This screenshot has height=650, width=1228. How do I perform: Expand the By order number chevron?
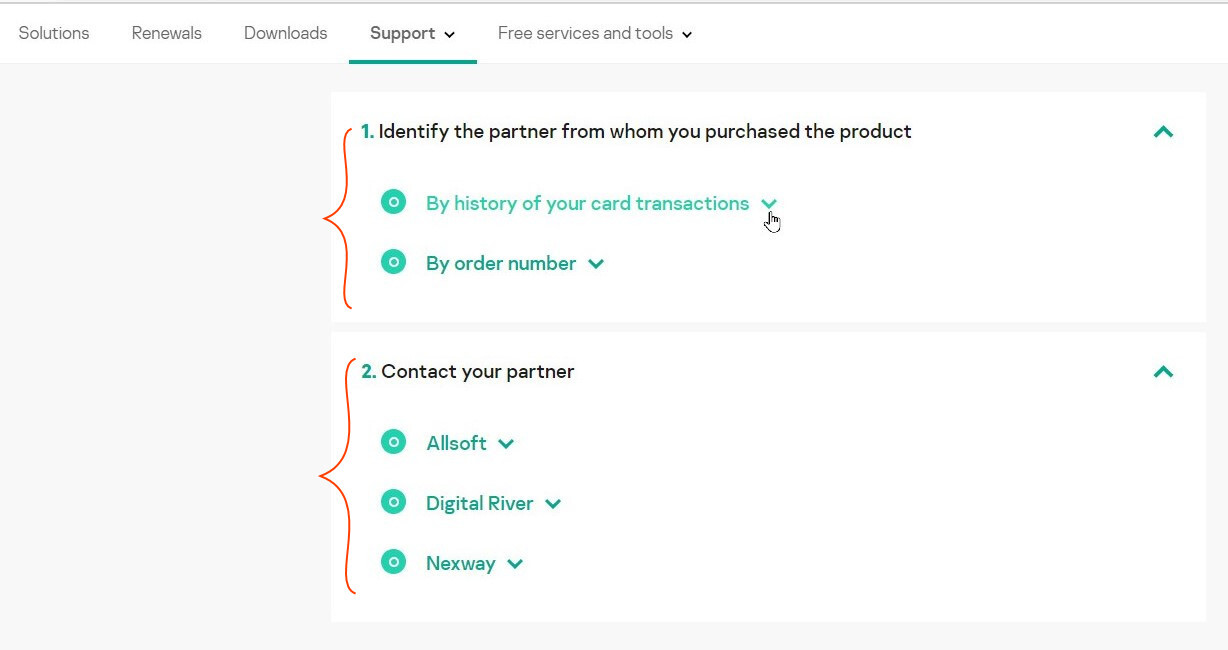click(596, 264)
